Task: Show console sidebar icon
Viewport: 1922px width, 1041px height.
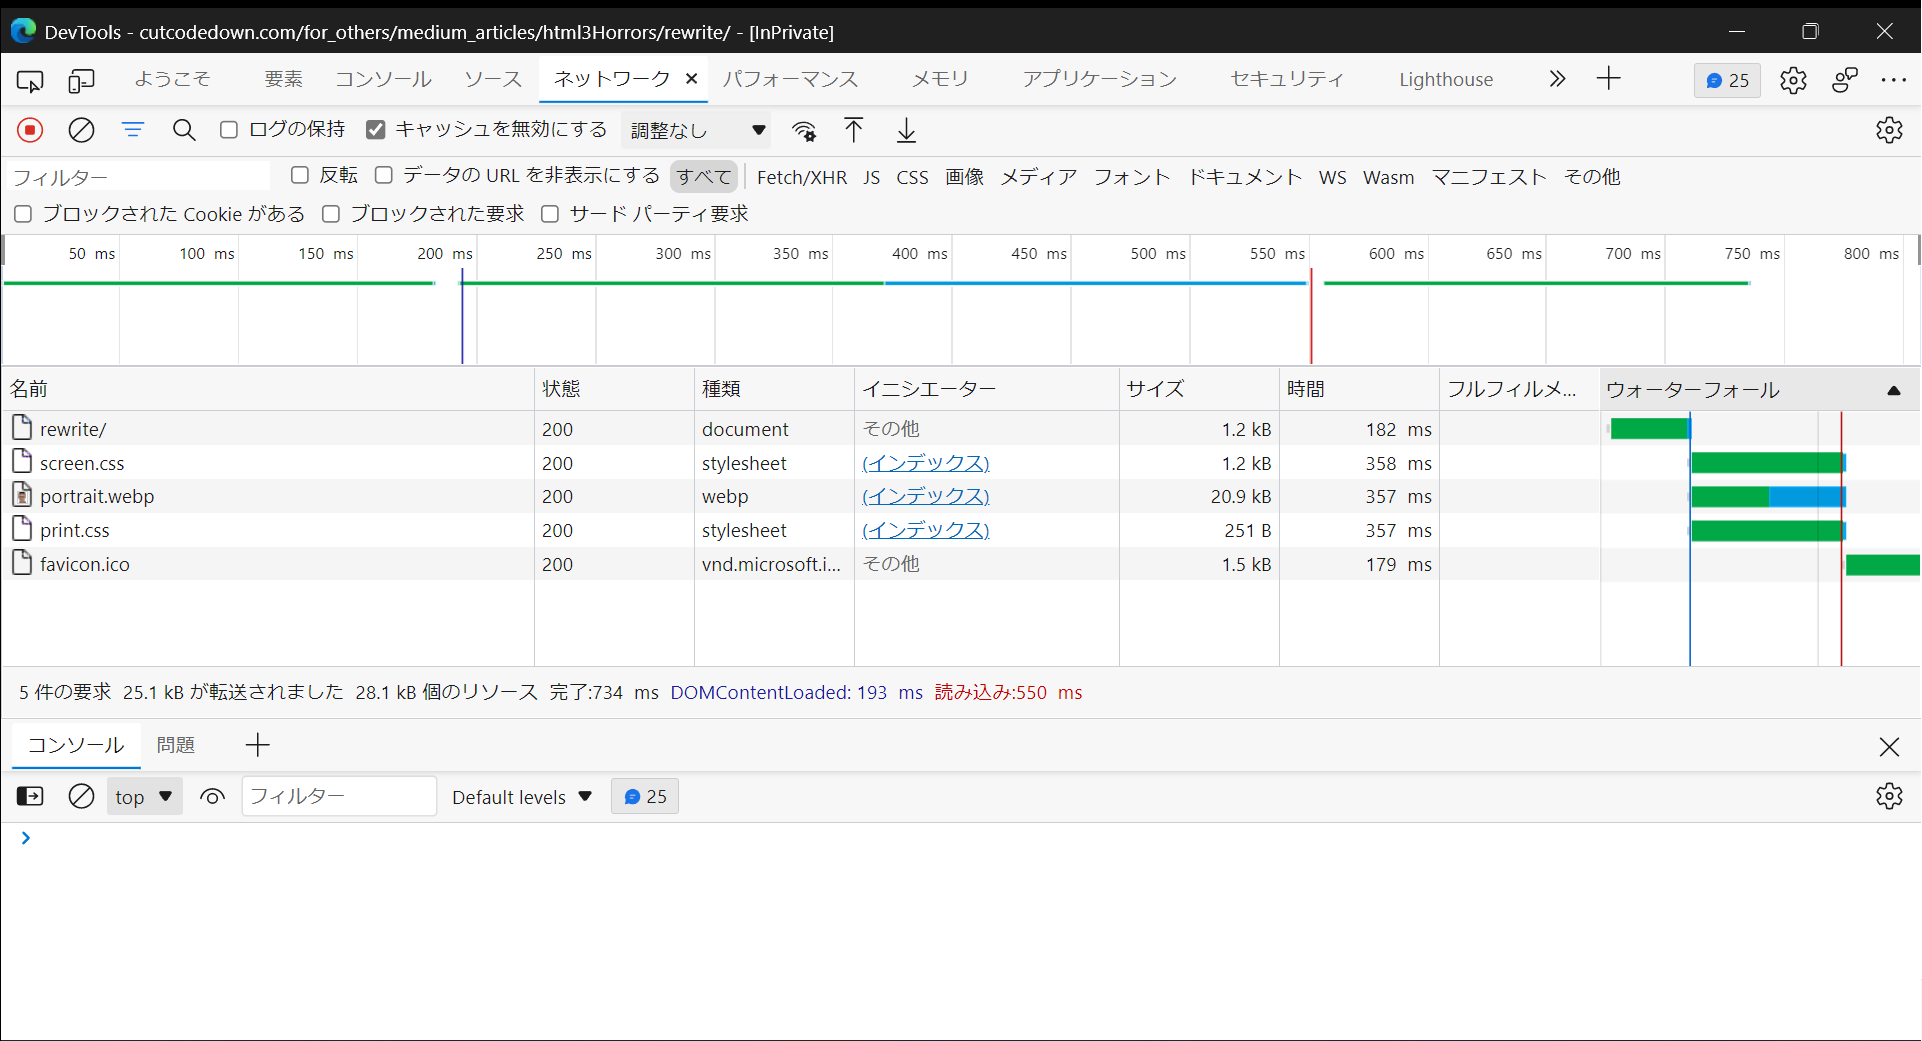Action: tap(30, 796)
